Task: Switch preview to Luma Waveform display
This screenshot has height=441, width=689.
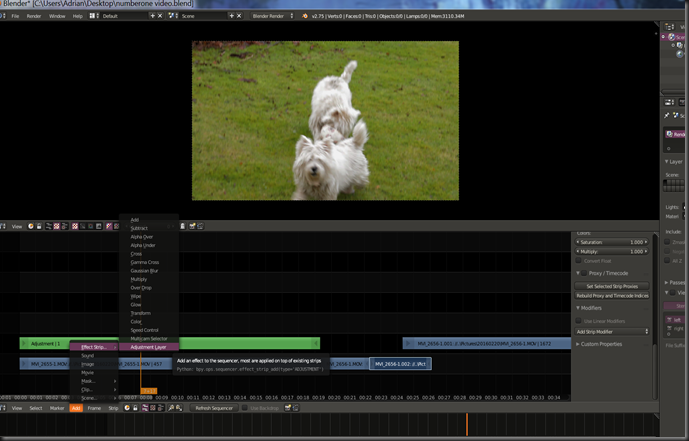Action: pyautogui.click(x=83, y=226)
